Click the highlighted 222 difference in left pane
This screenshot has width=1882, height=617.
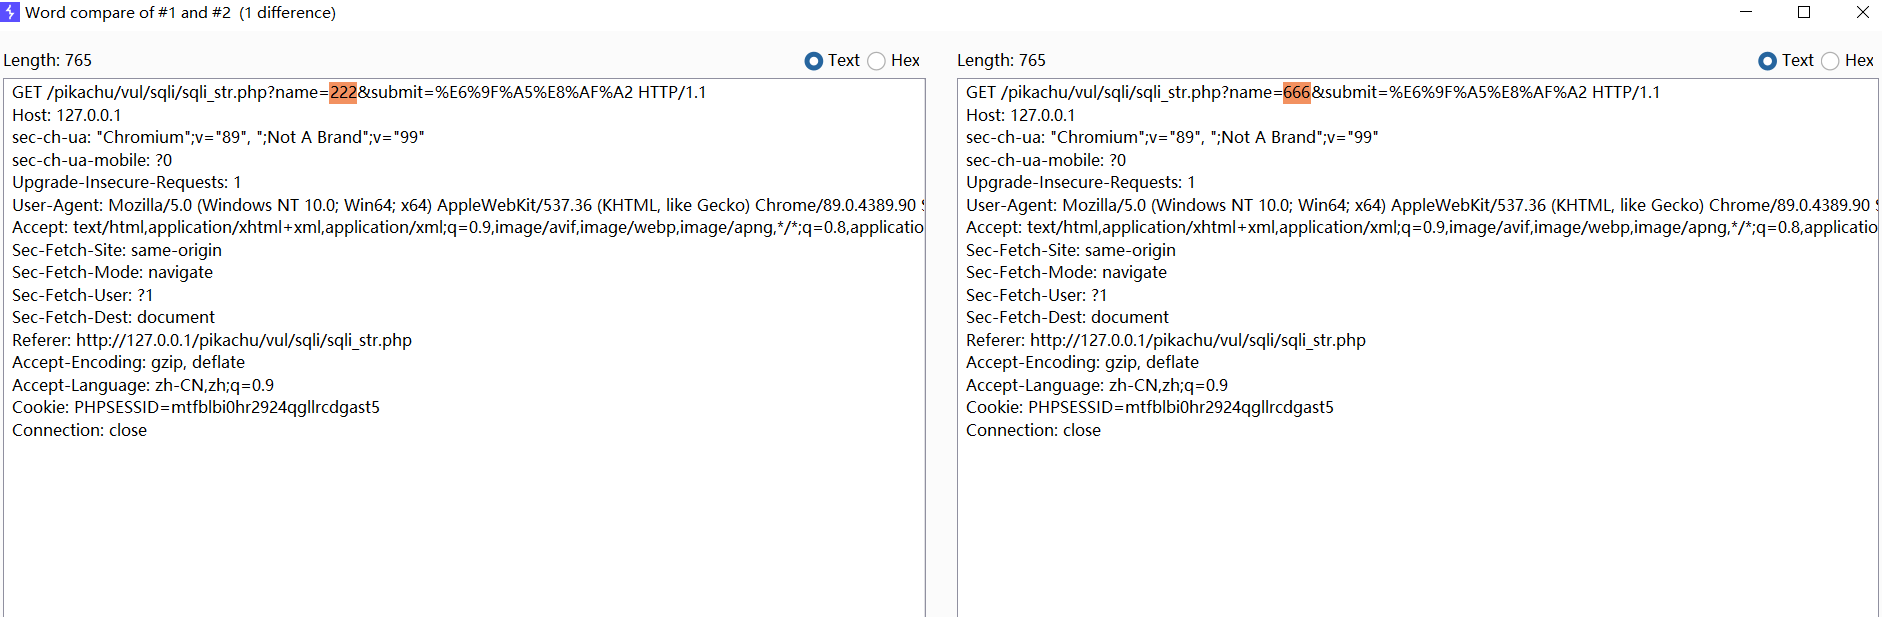point(343,93)
